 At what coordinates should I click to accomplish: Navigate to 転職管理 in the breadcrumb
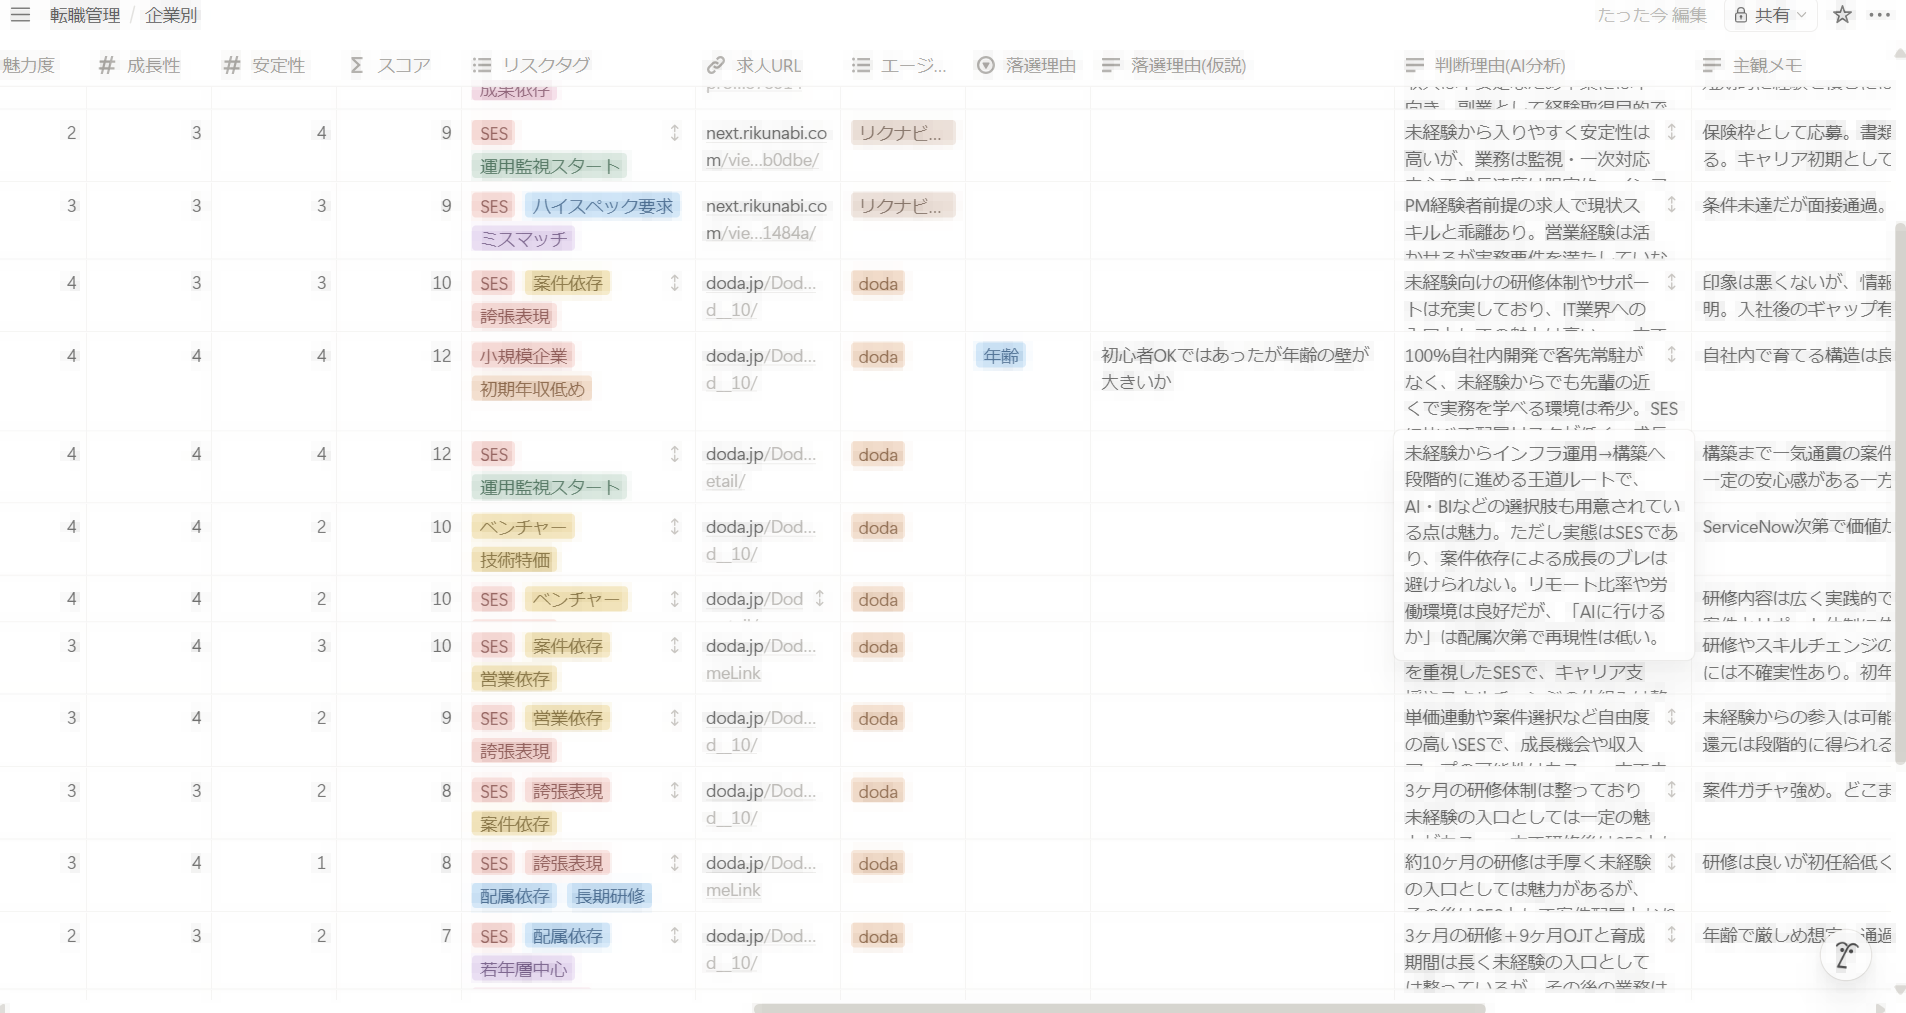click(x=85, y=14)
